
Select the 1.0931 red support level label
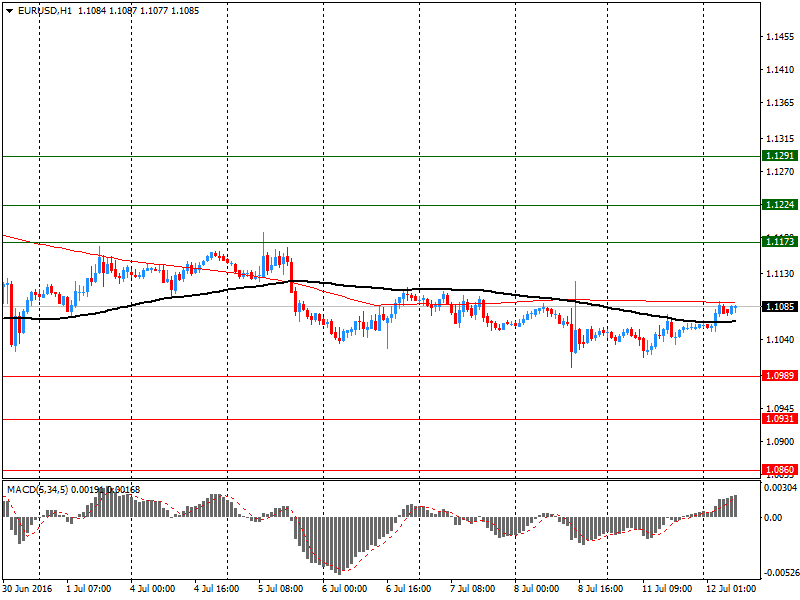780,418
